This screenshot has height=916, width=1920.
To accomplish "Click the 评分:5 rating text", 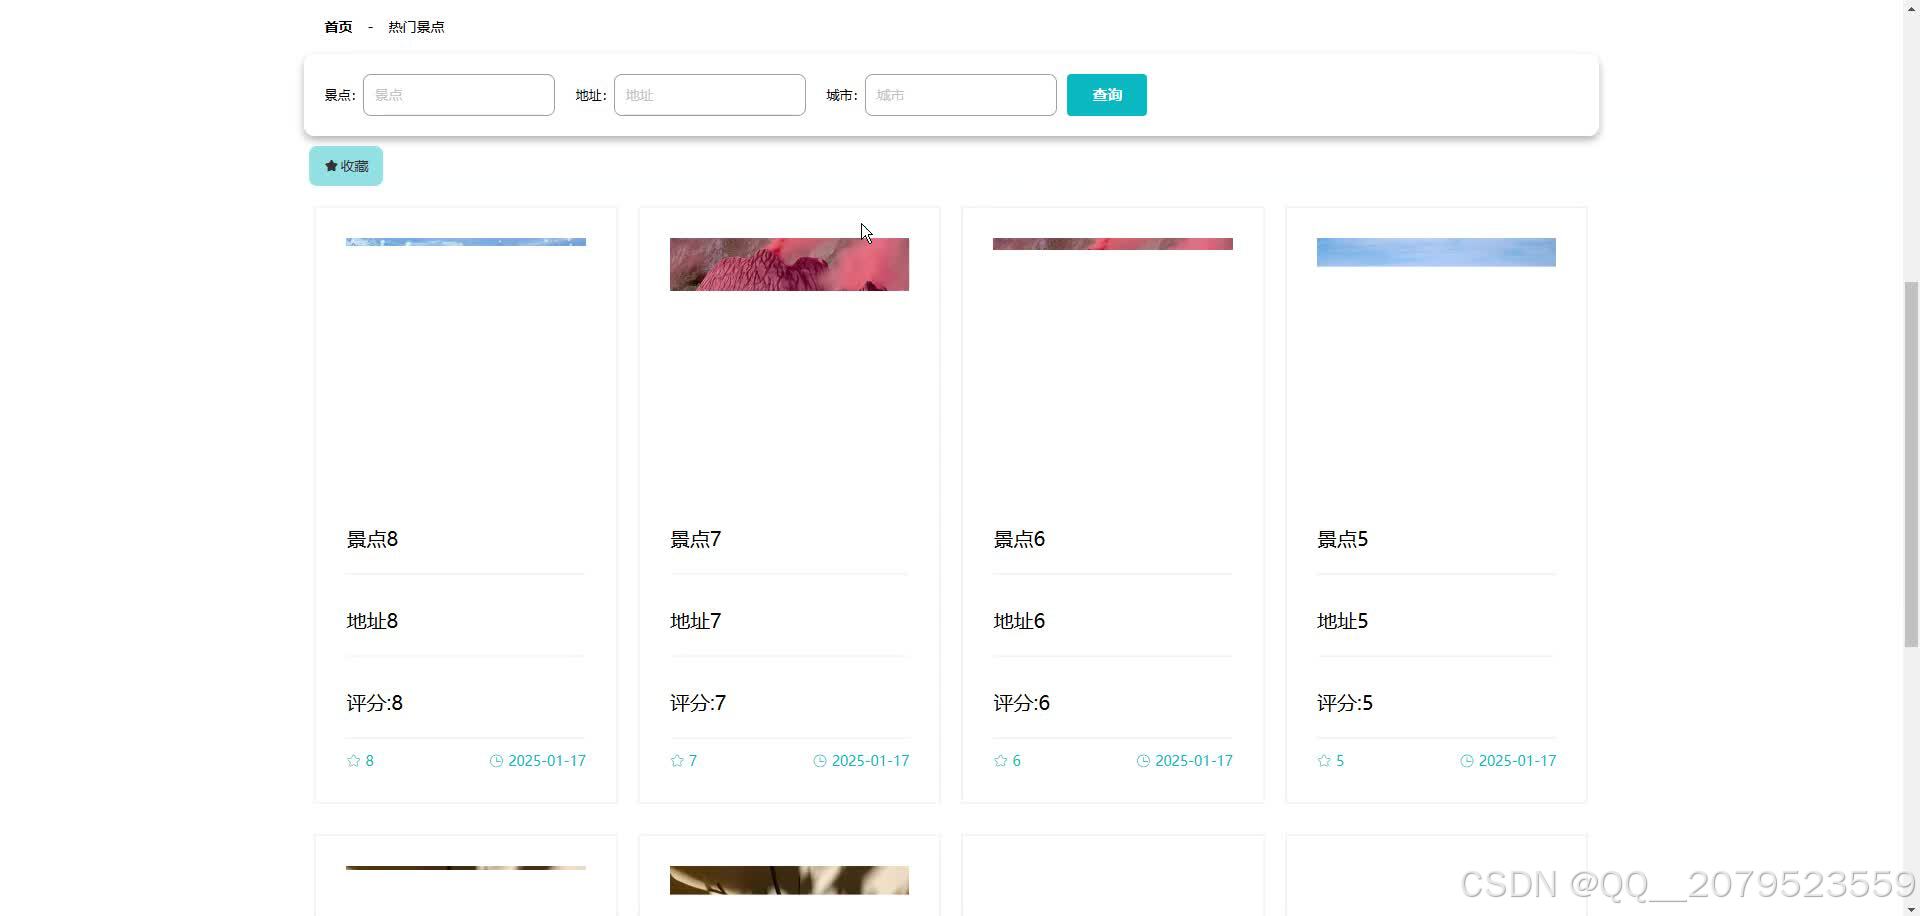I will click(1345, 703).
